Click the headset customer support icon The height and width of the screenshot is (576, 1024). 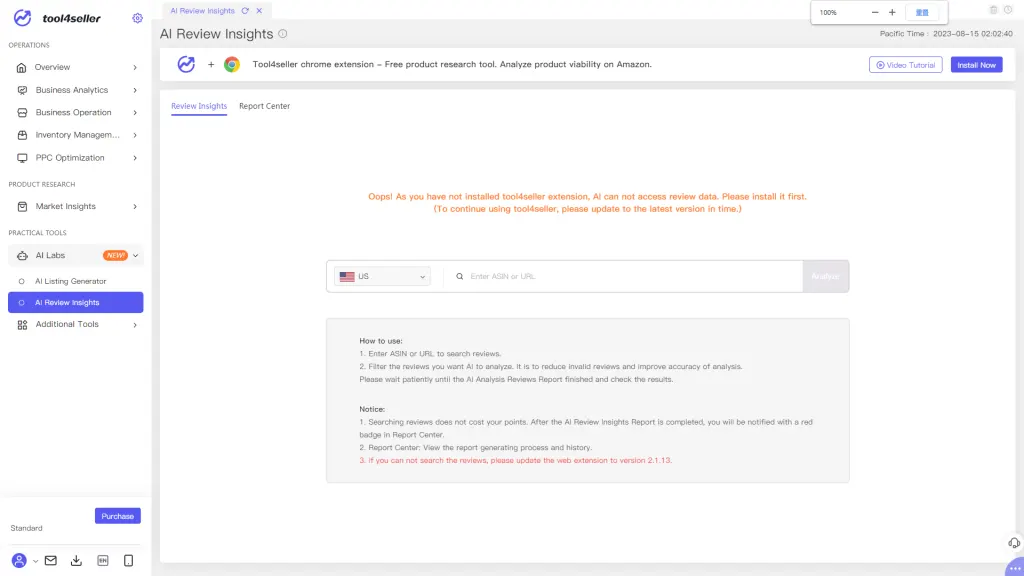(1013, 542)
